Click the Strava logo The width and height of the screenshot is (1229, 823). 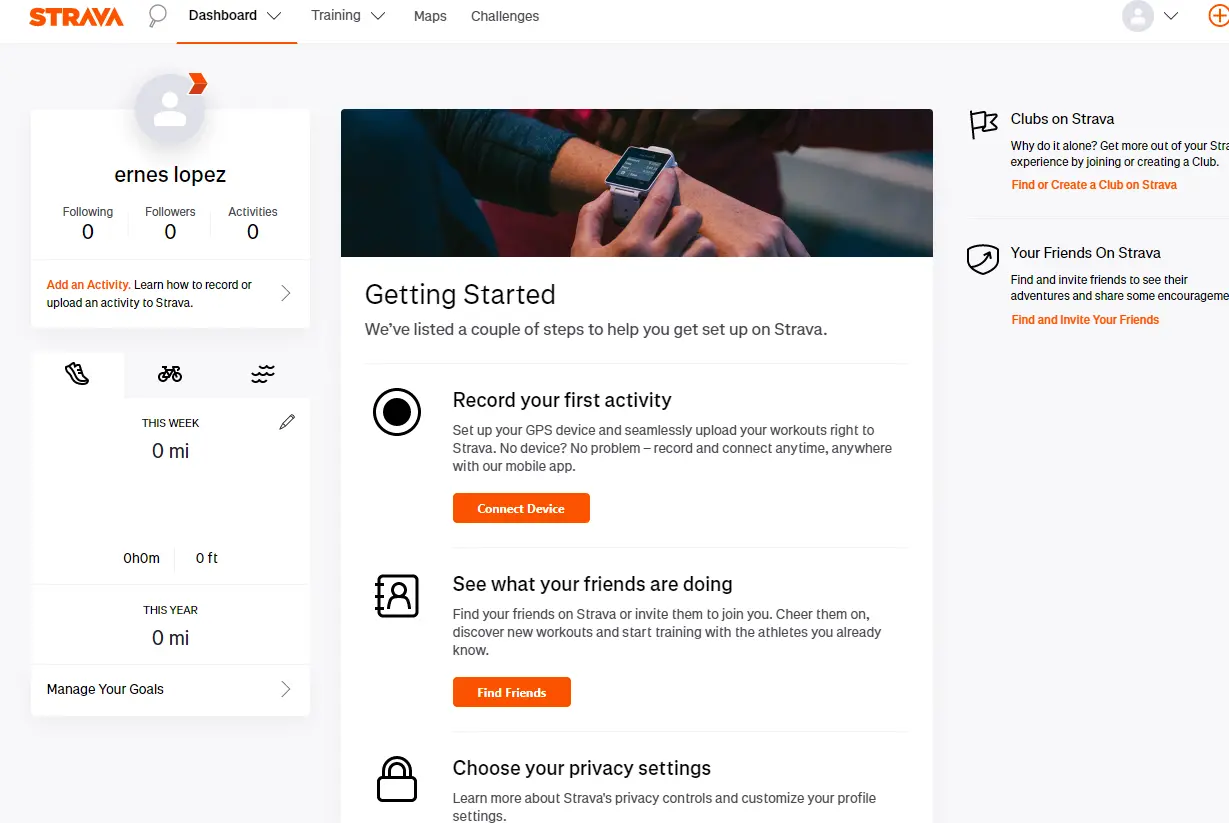[76, 17]
